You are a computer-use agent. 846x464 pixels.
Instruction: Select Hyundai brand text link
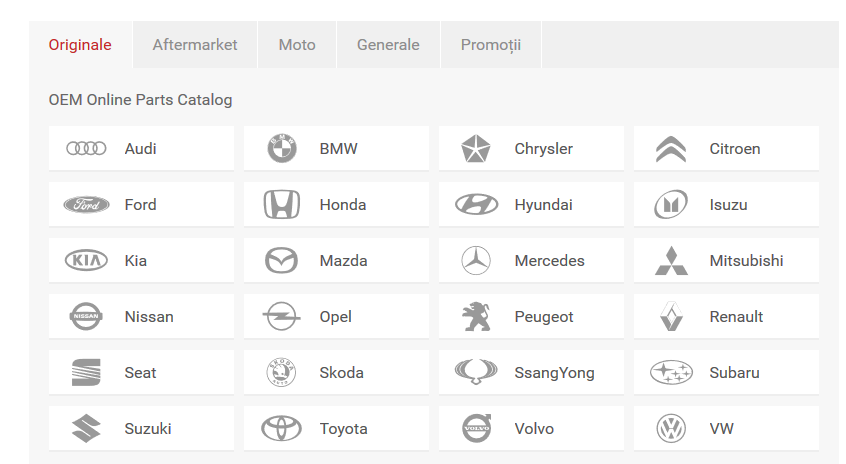point(543,205)
